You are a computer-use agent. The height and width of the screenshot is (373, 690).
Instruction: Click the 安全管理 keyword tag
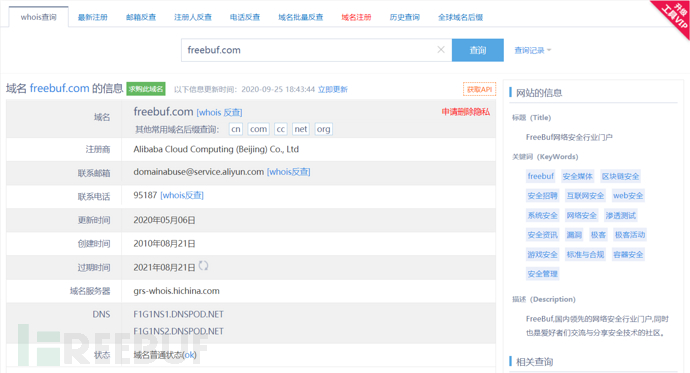542,274
